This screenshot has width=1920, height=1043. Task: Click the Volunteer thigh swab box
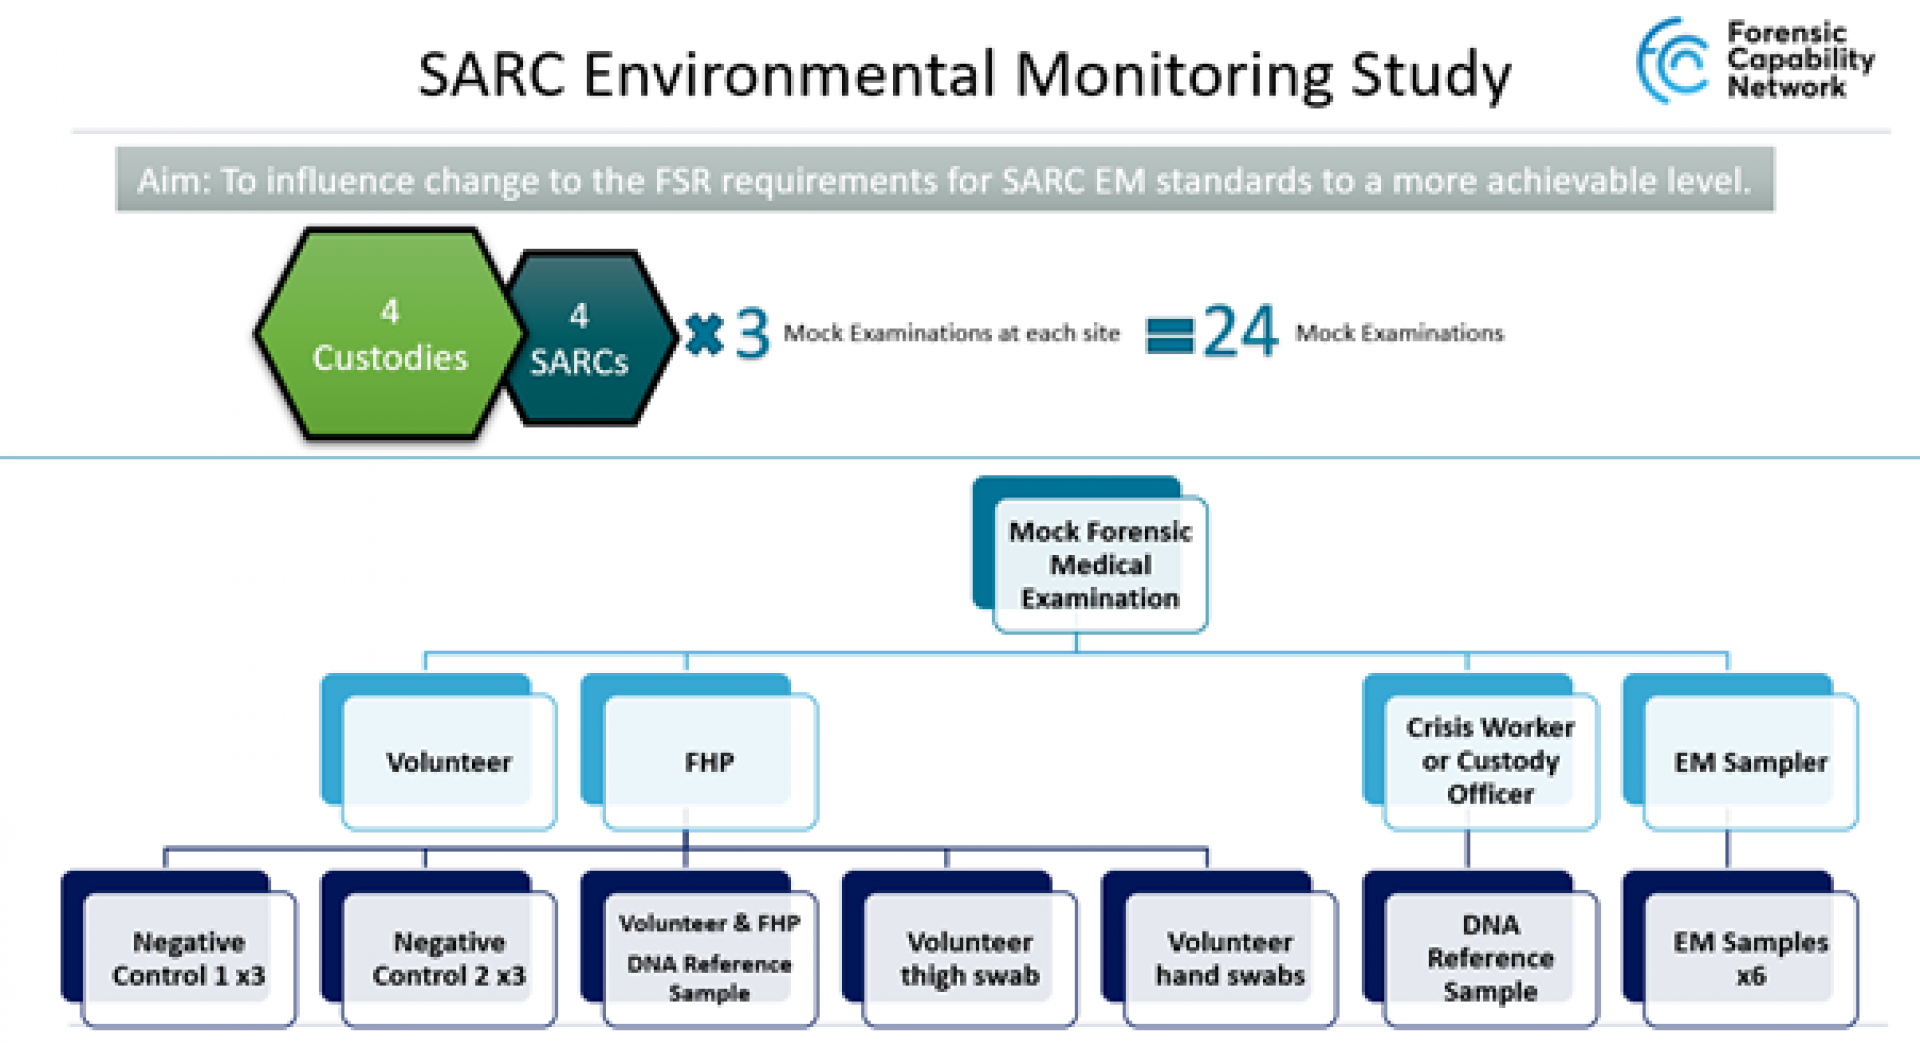(x=968, y=958)
